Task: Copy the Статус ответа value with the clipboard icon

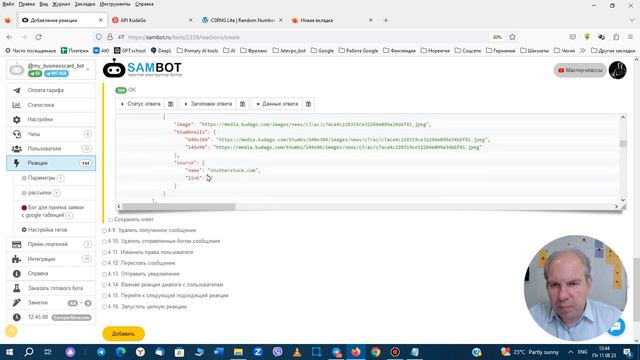Action: click(171, 104)
